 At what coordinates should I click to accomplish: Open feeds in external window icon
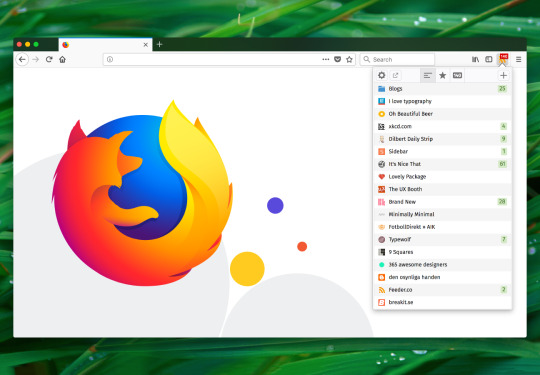pyautogui.click(x=395, y=75)
